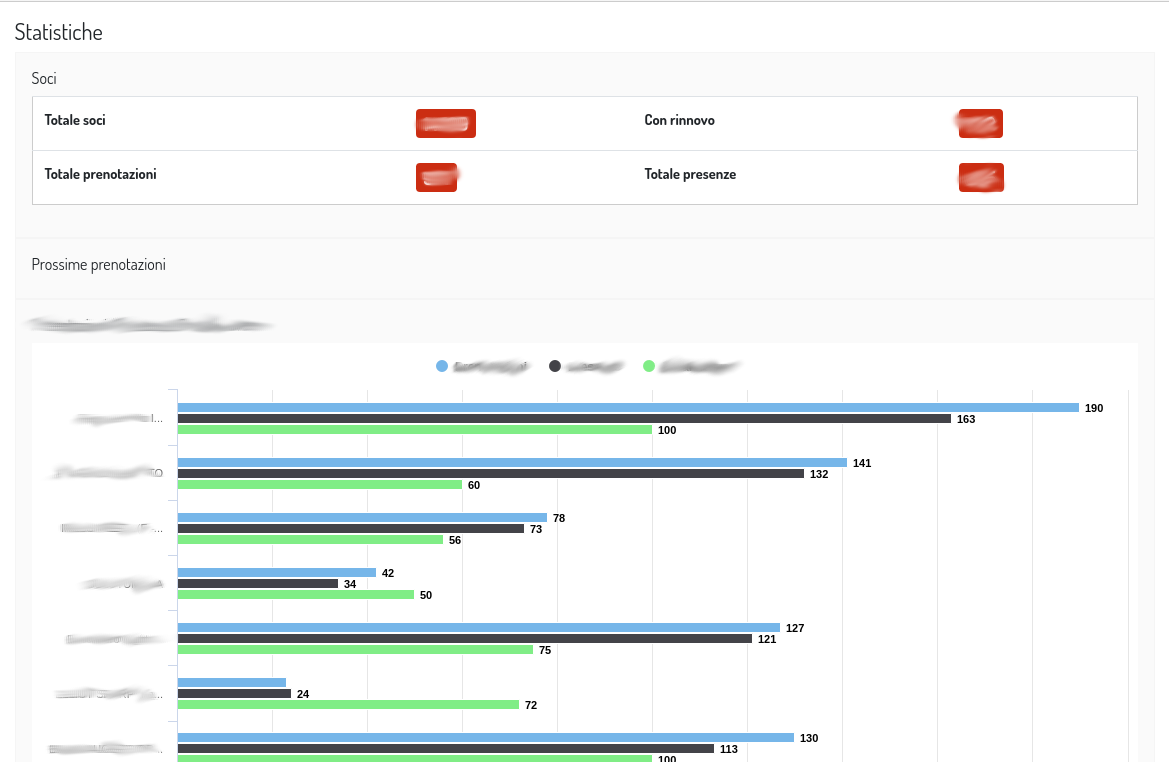Click the red badge beside Totale prenotazioni
This screenshot has width=1169, height=762.
click(x=436, y=177)
